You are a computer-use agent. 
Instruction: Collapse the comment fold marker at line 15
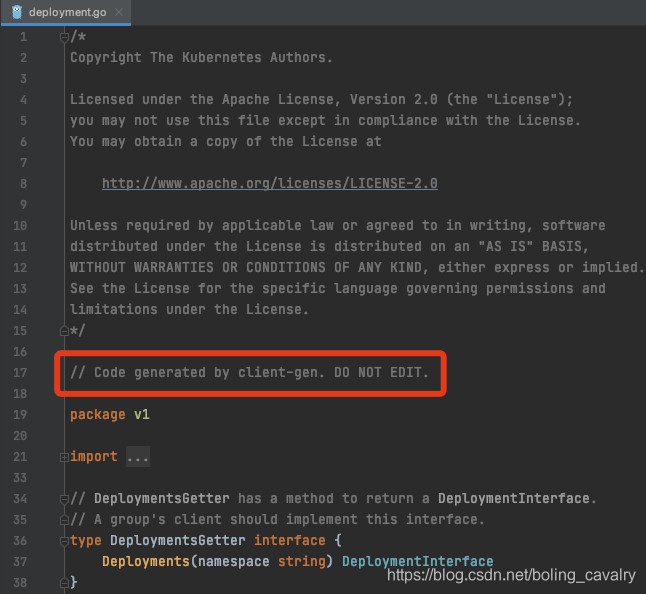(64, 331)
